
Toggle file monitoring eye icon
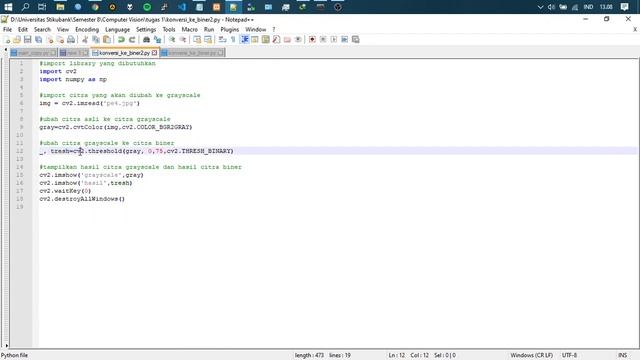[298, 40]
